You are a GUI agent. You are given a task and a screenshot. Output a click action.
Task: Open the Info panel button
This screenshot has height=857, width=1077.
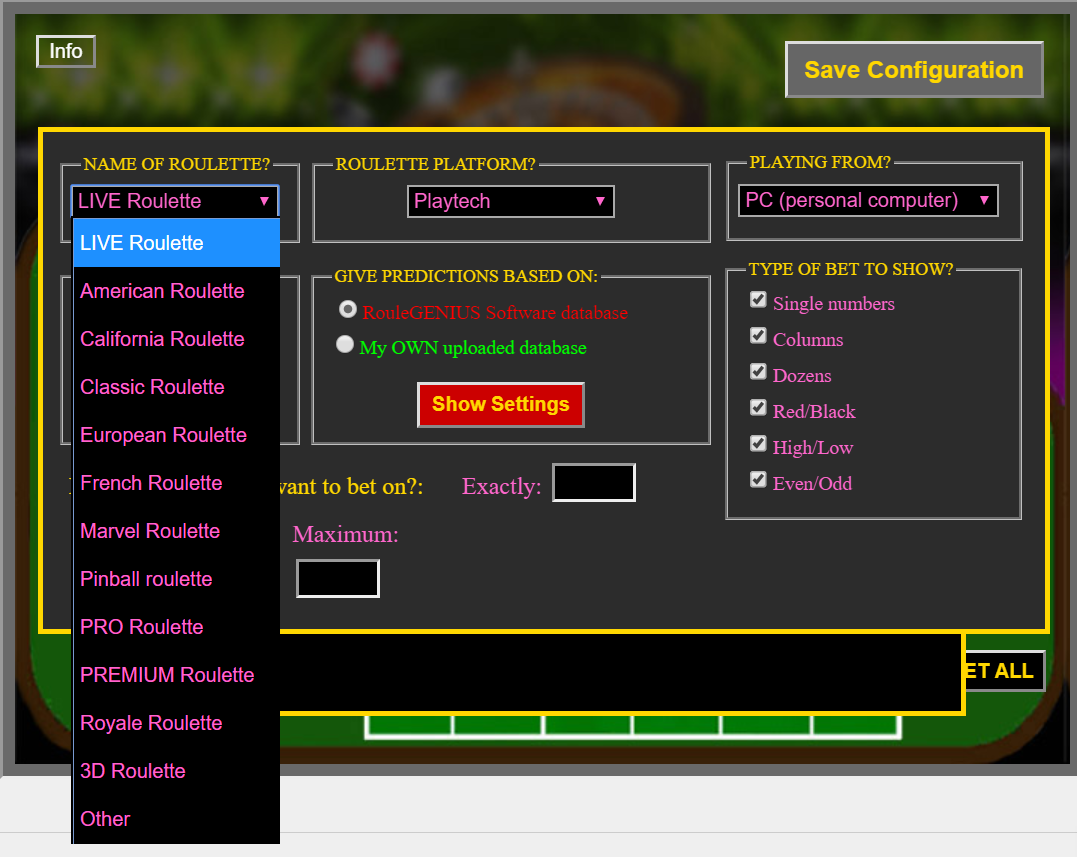tap(66, 52)
